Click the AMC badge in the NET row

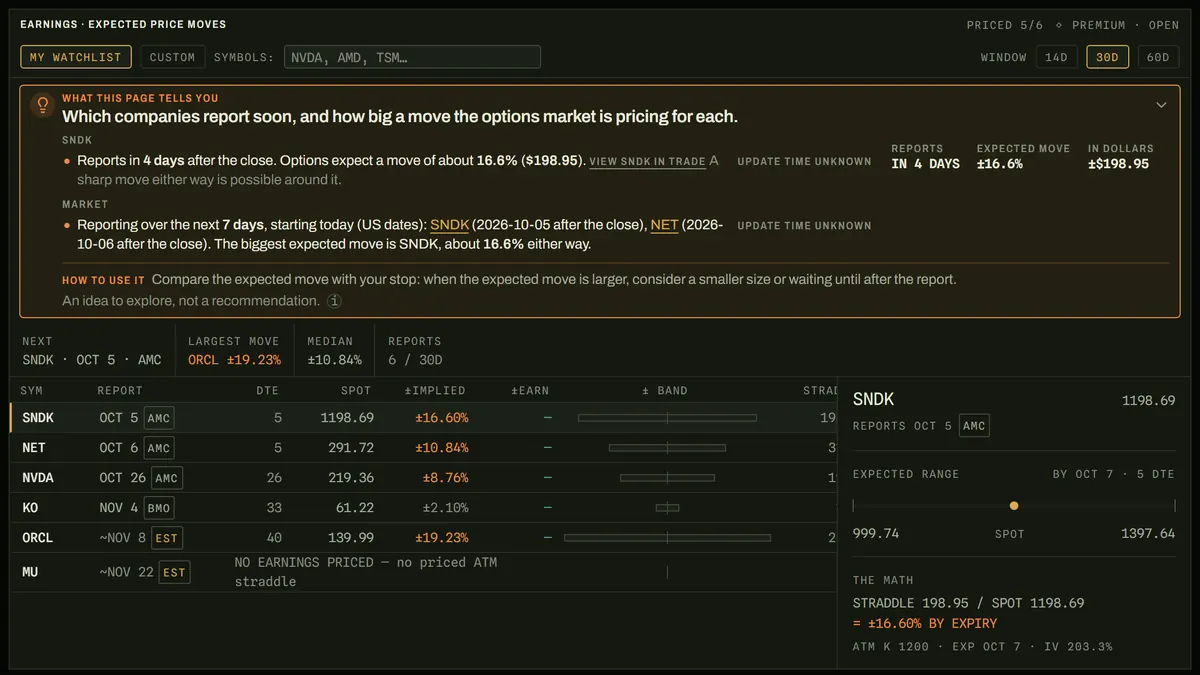click(159, 448)
